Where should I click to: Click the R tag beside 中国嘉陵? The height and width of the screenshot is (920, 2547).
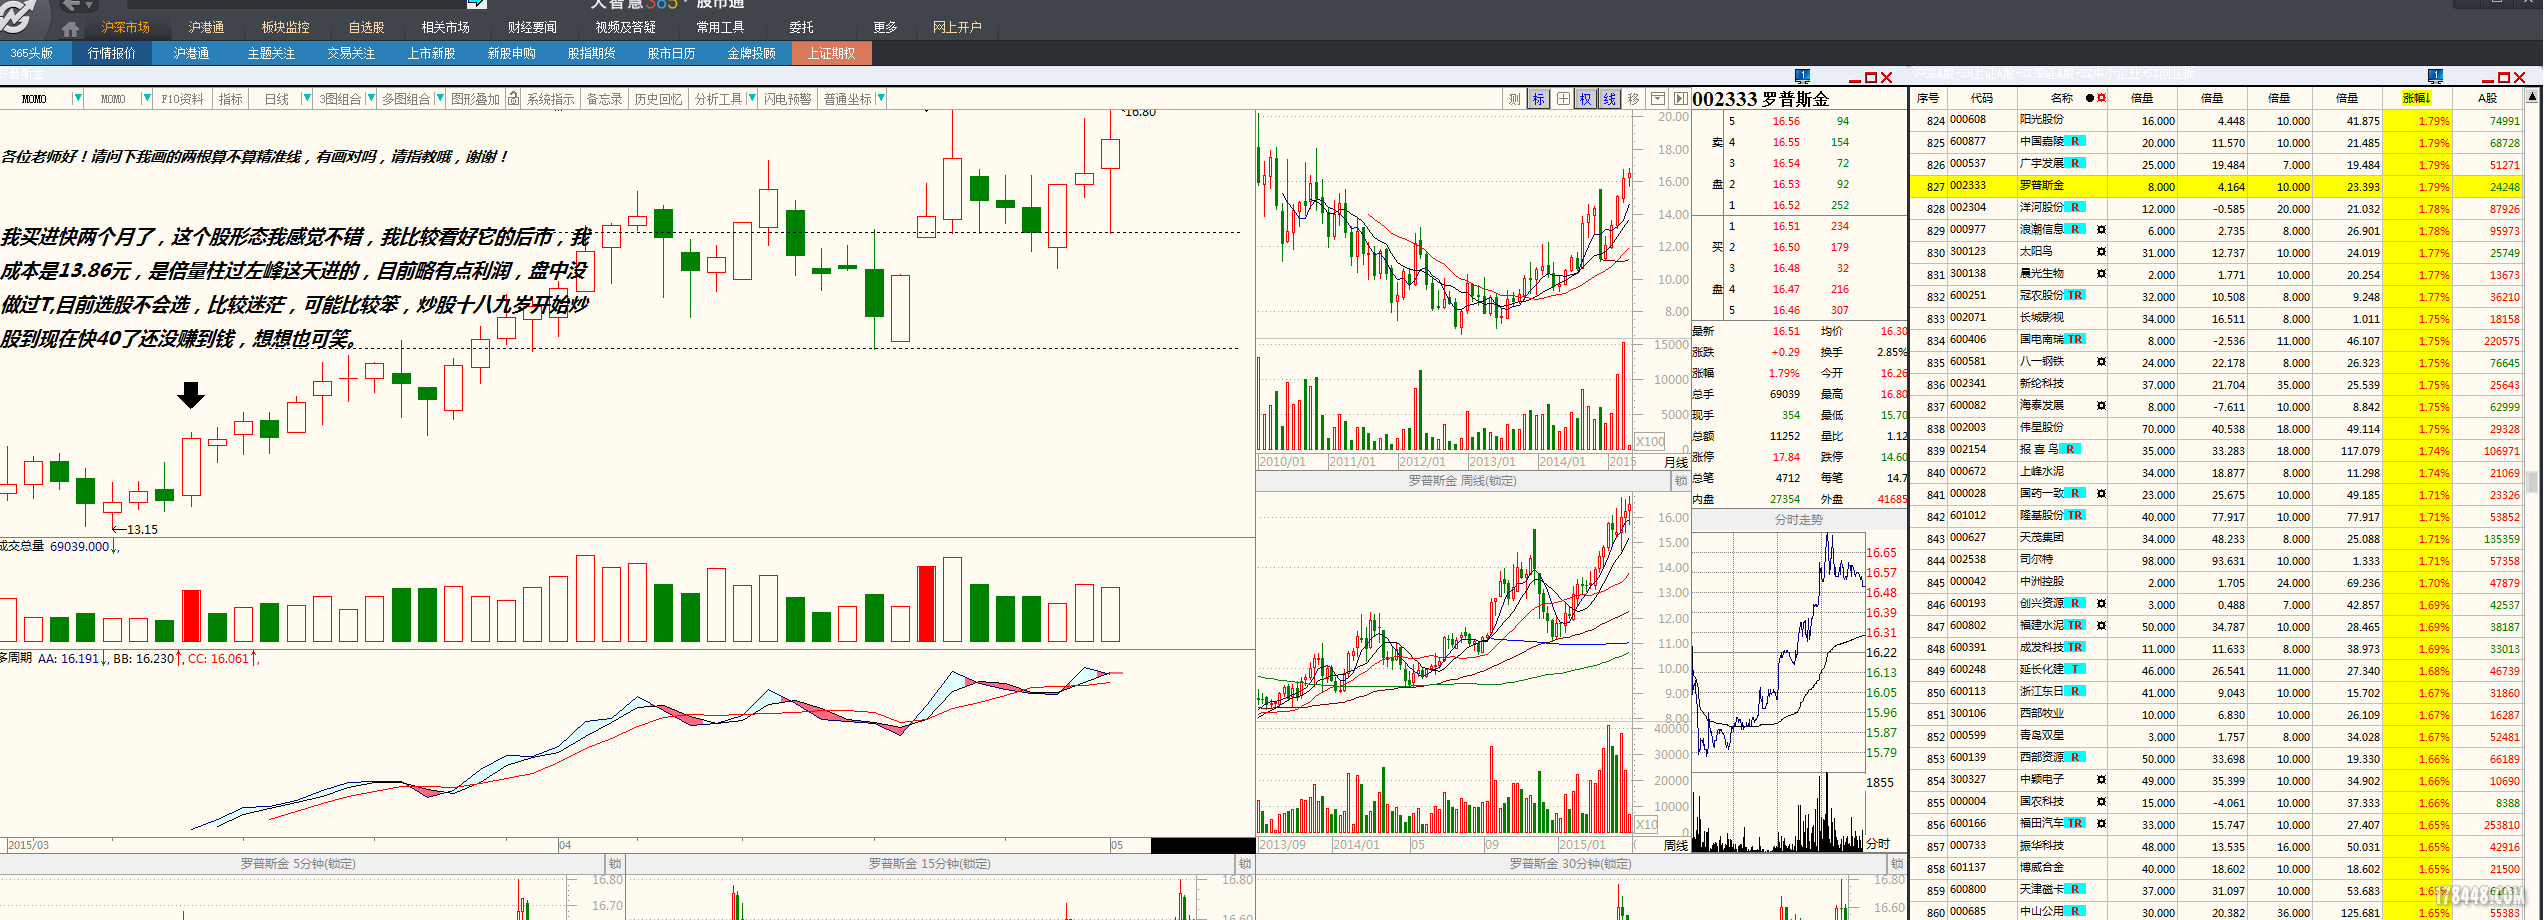pos(2075,142)
